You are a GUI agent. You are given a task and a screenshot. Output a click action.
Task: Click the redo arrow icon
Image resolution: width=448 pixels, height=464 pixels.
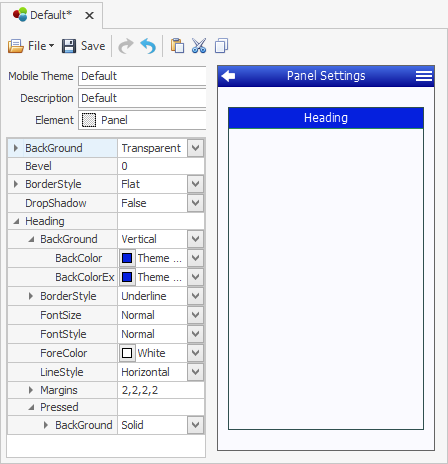pyautogui.click(x=126, y=46)
